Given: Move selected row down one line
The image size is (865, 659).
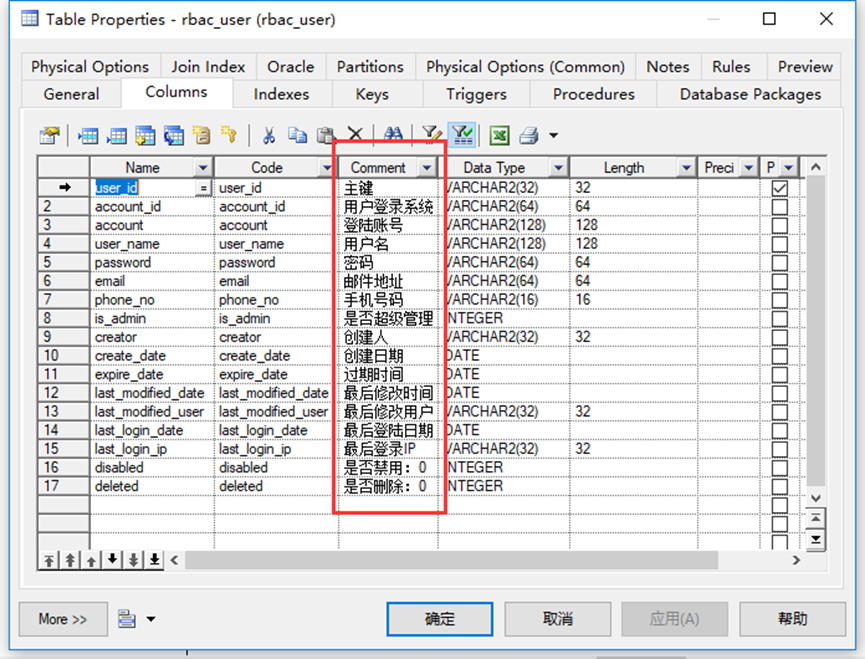Looking at the screenshot, I should pos(112,560).
